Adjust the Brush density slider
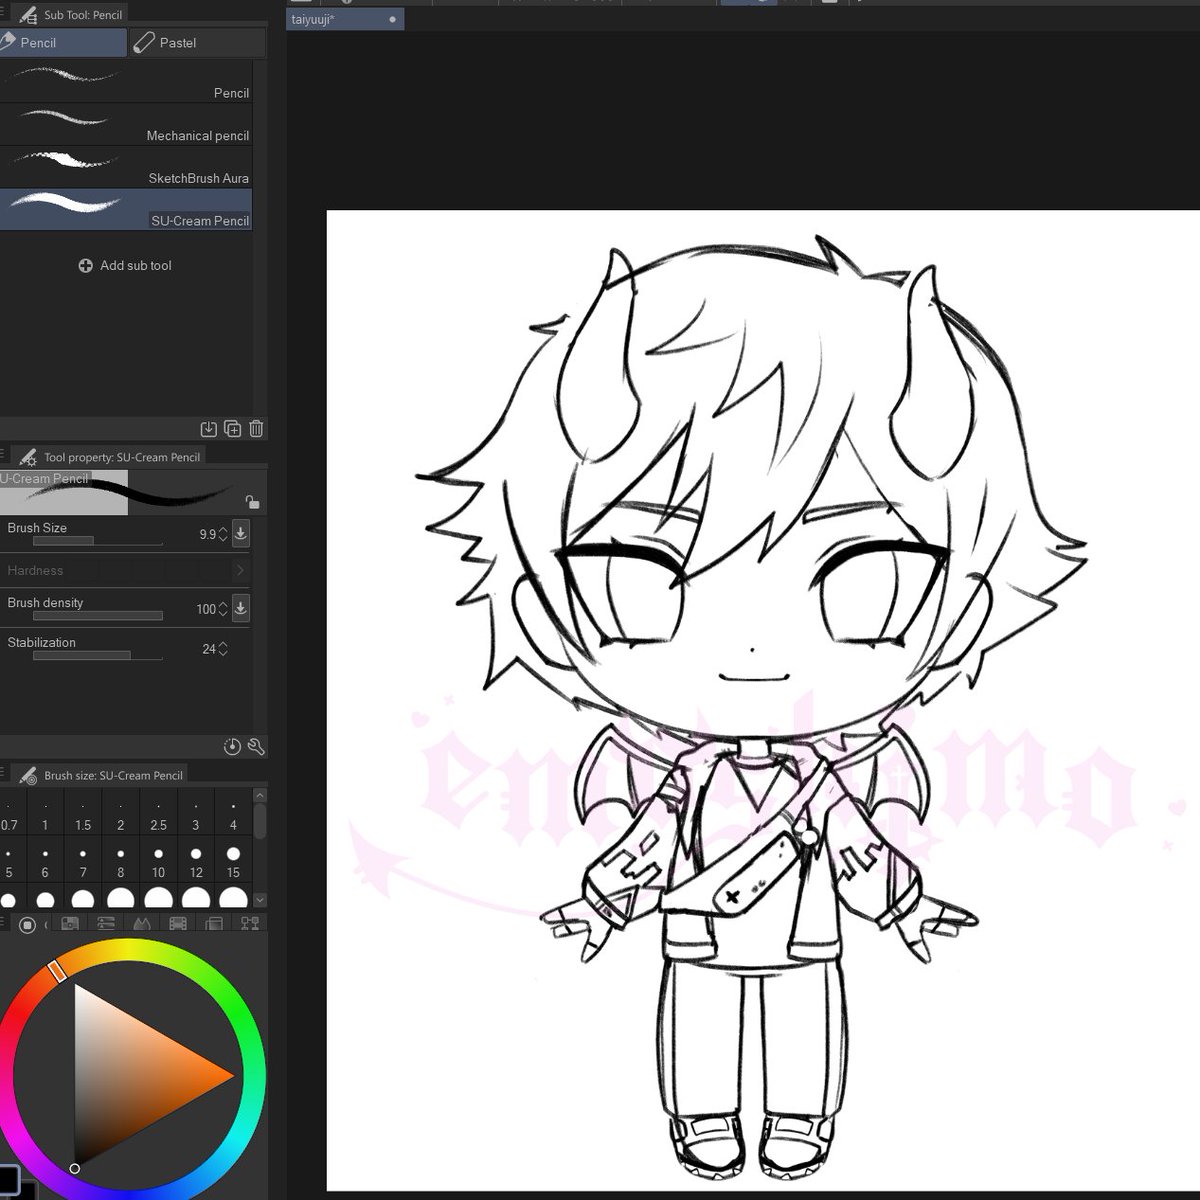1200x1200 pixels. point(98,616)
